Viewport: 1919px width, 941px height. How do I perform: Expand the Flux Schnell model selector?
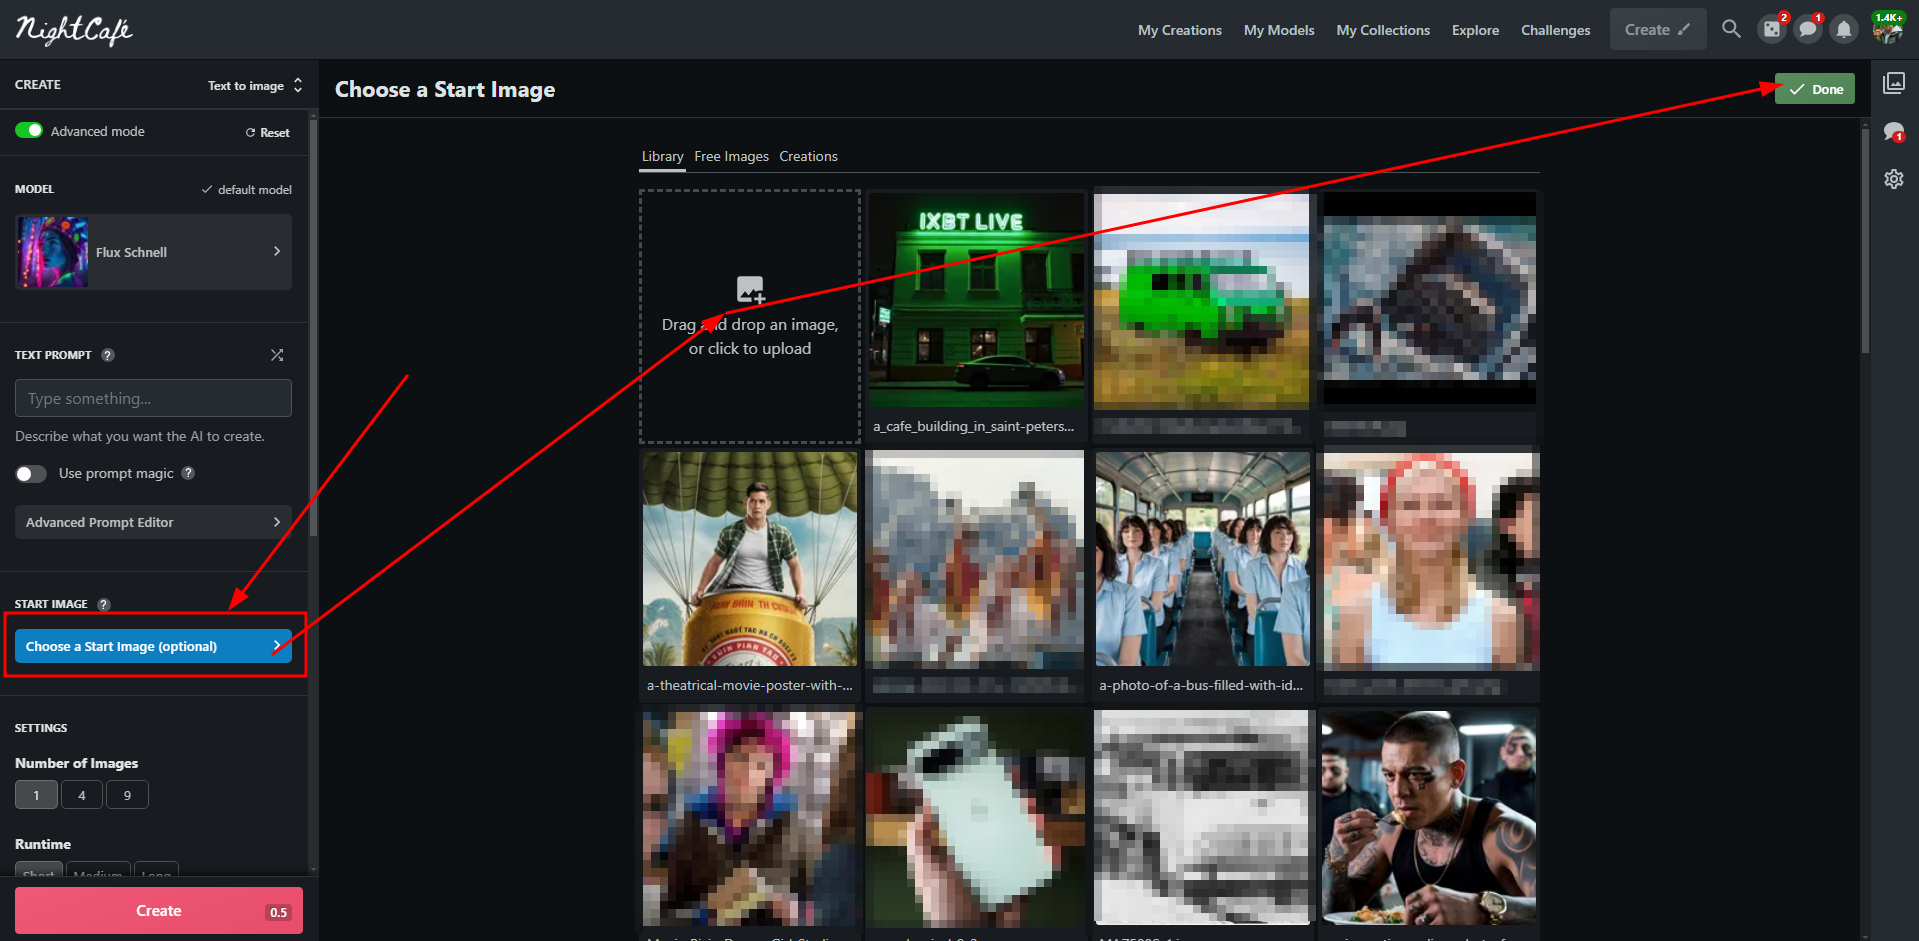click(153, 252)
